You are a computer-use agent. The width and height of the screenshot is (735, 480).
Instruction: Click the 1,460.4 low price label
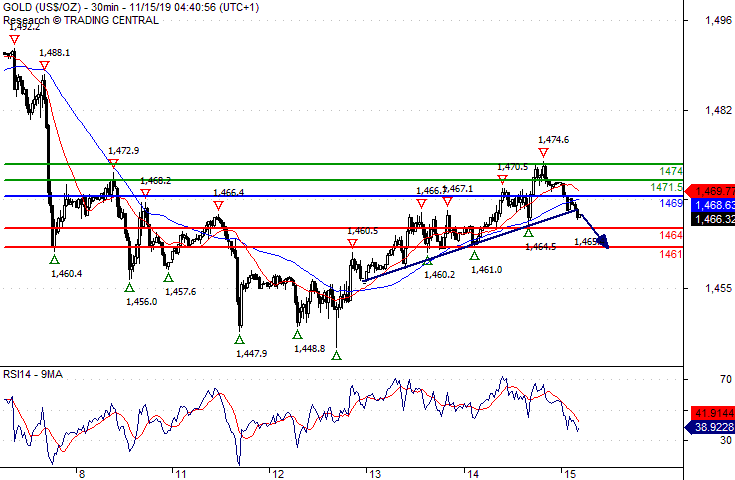pyautogui.click(x=67, y=273)
